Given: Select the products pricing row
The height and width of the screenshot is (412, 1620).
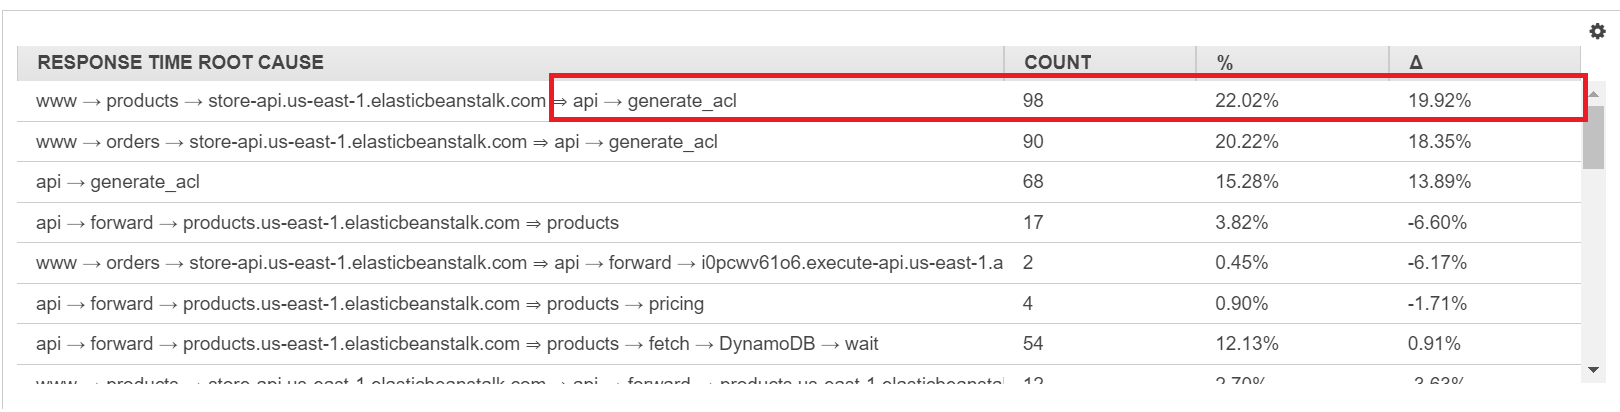Looking at the screenshot, I should 369,304.
